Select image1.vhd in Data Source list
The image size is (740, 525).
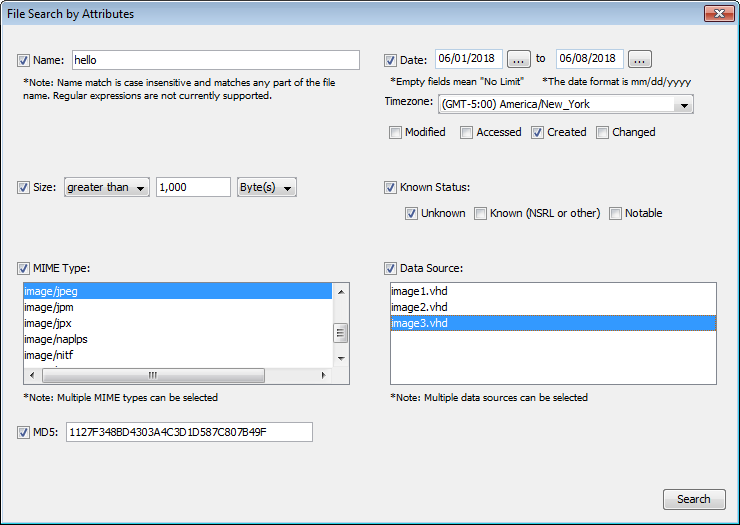[x=419, y=291]
